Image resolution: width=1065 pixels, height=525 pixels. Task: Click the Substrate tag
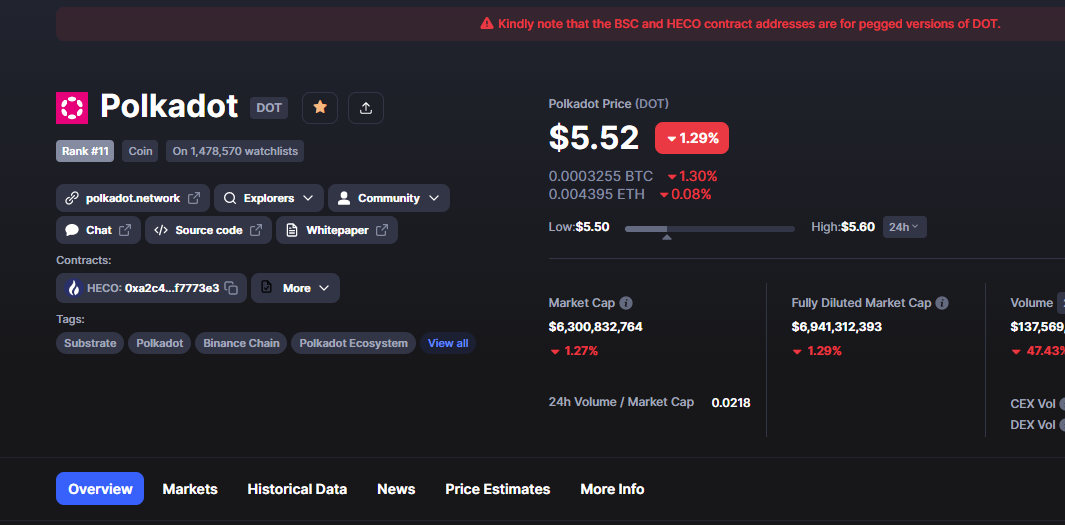[x=90, y=343]
